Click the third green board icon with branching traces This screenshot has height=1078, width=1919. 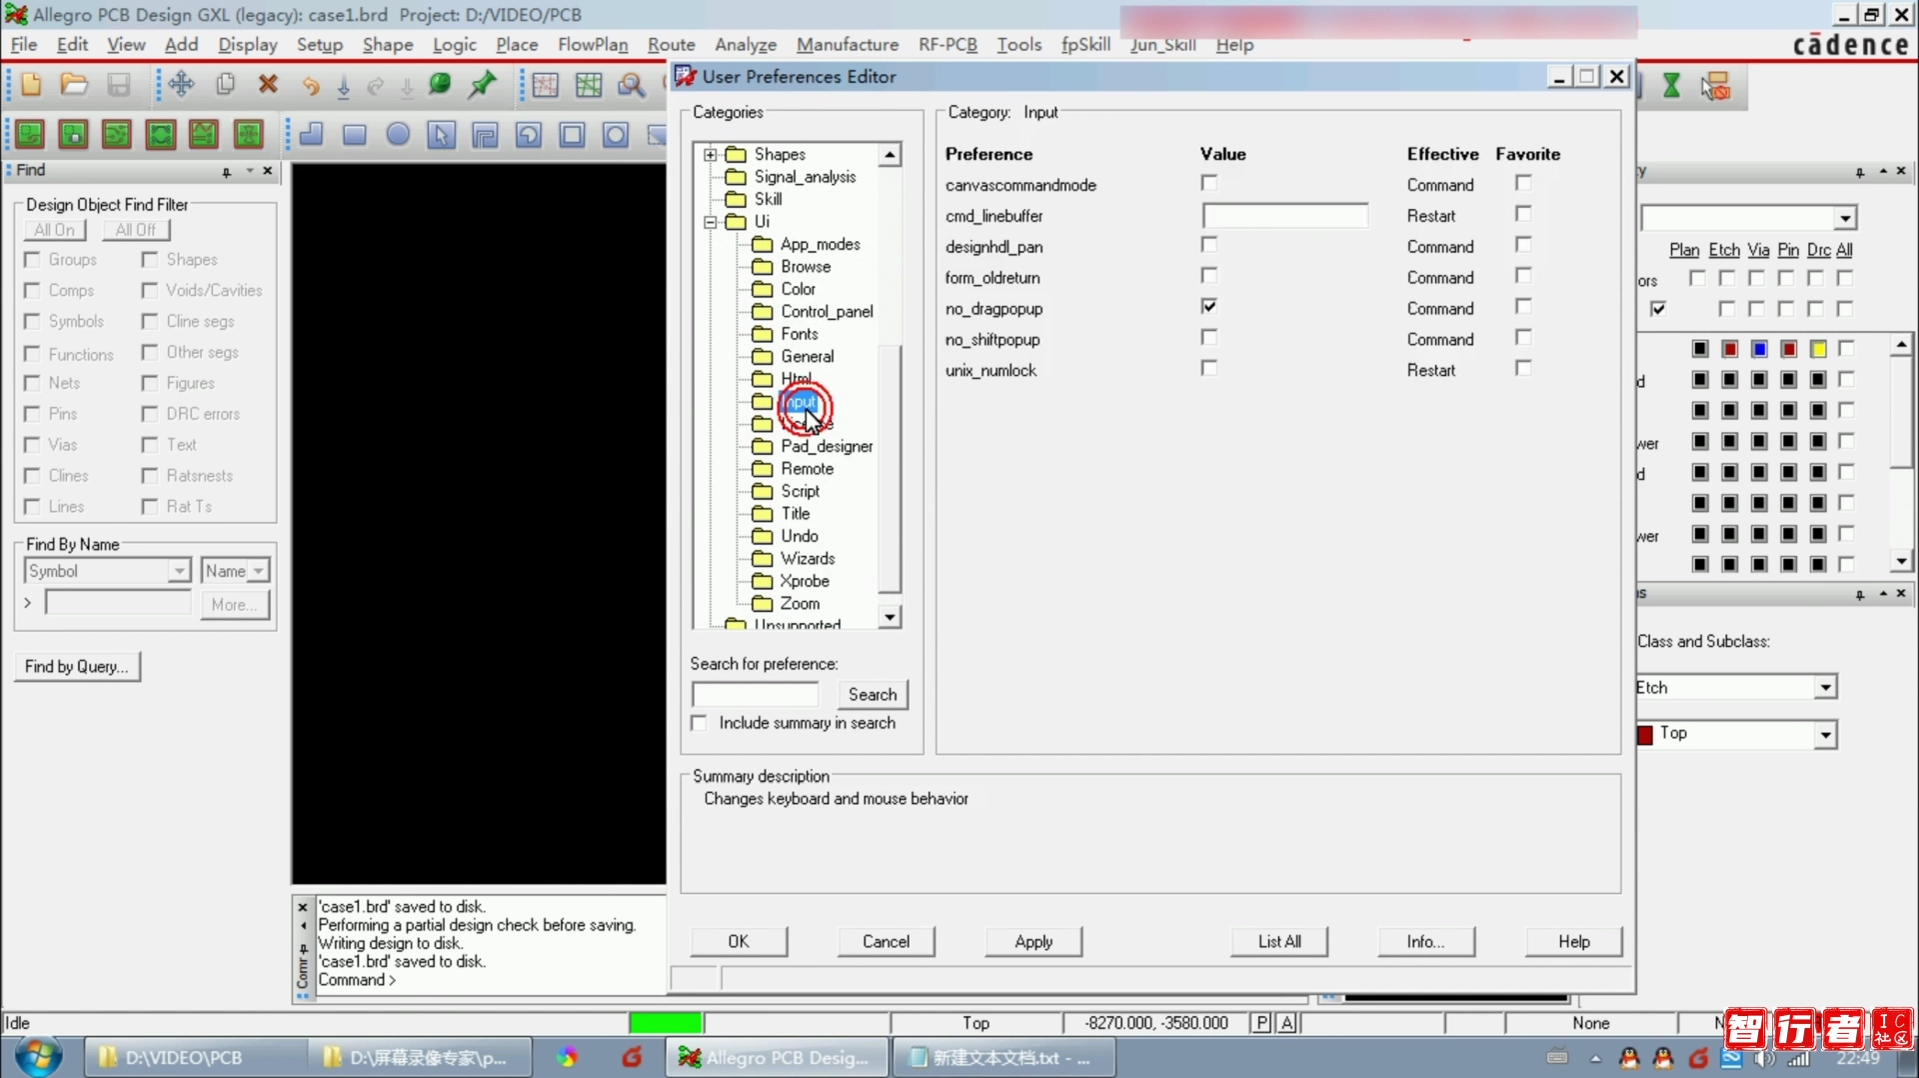pyautogui.click(x=117, y=134)
